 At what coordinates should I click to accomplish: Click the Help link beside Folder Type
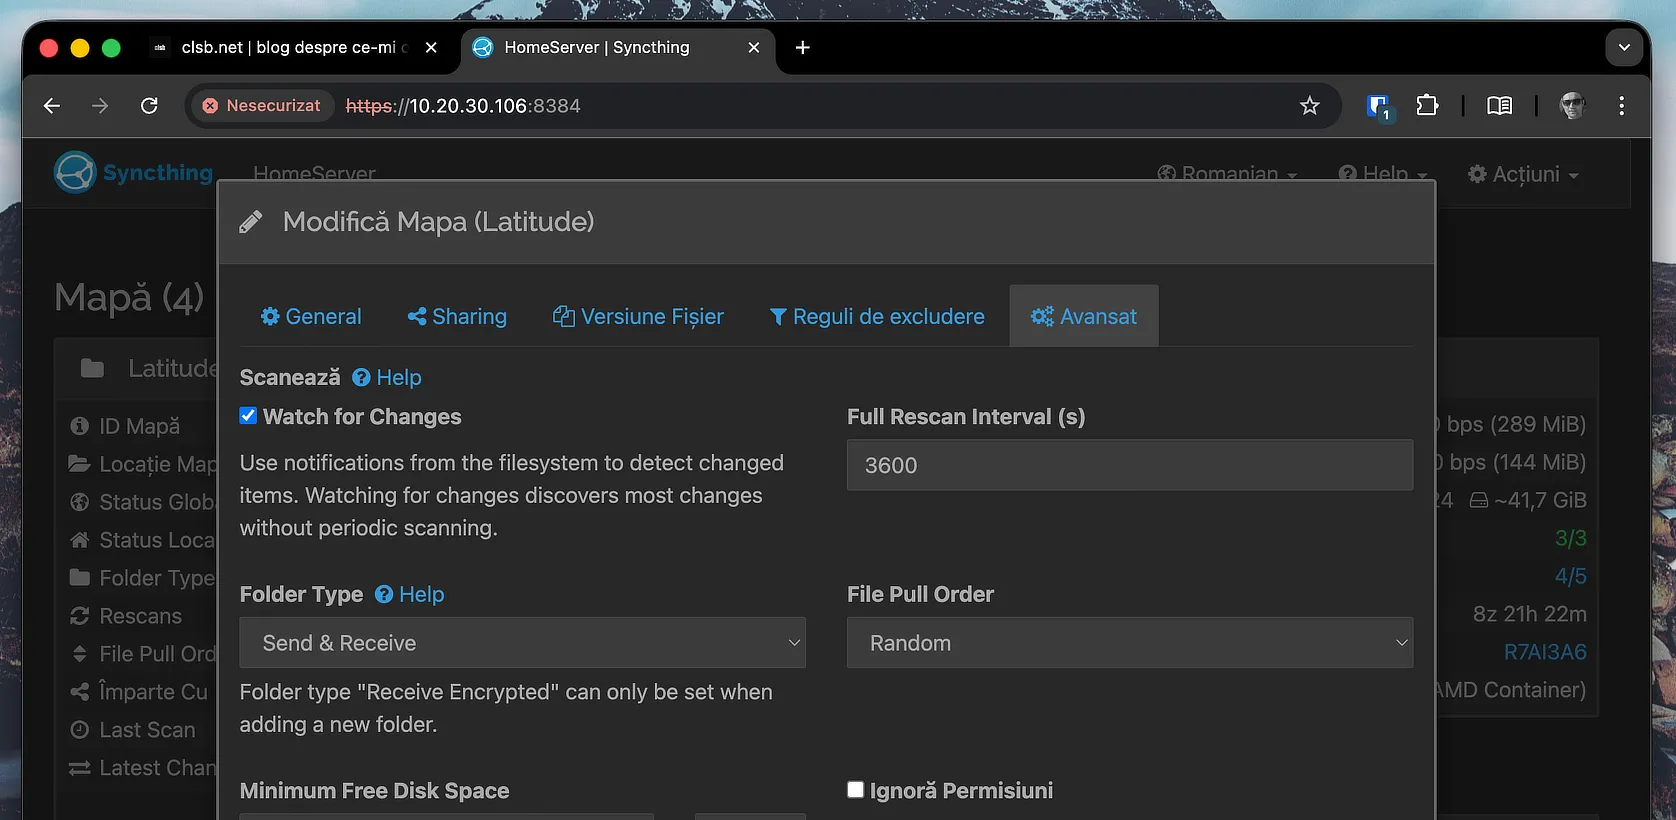pos(410,595)
